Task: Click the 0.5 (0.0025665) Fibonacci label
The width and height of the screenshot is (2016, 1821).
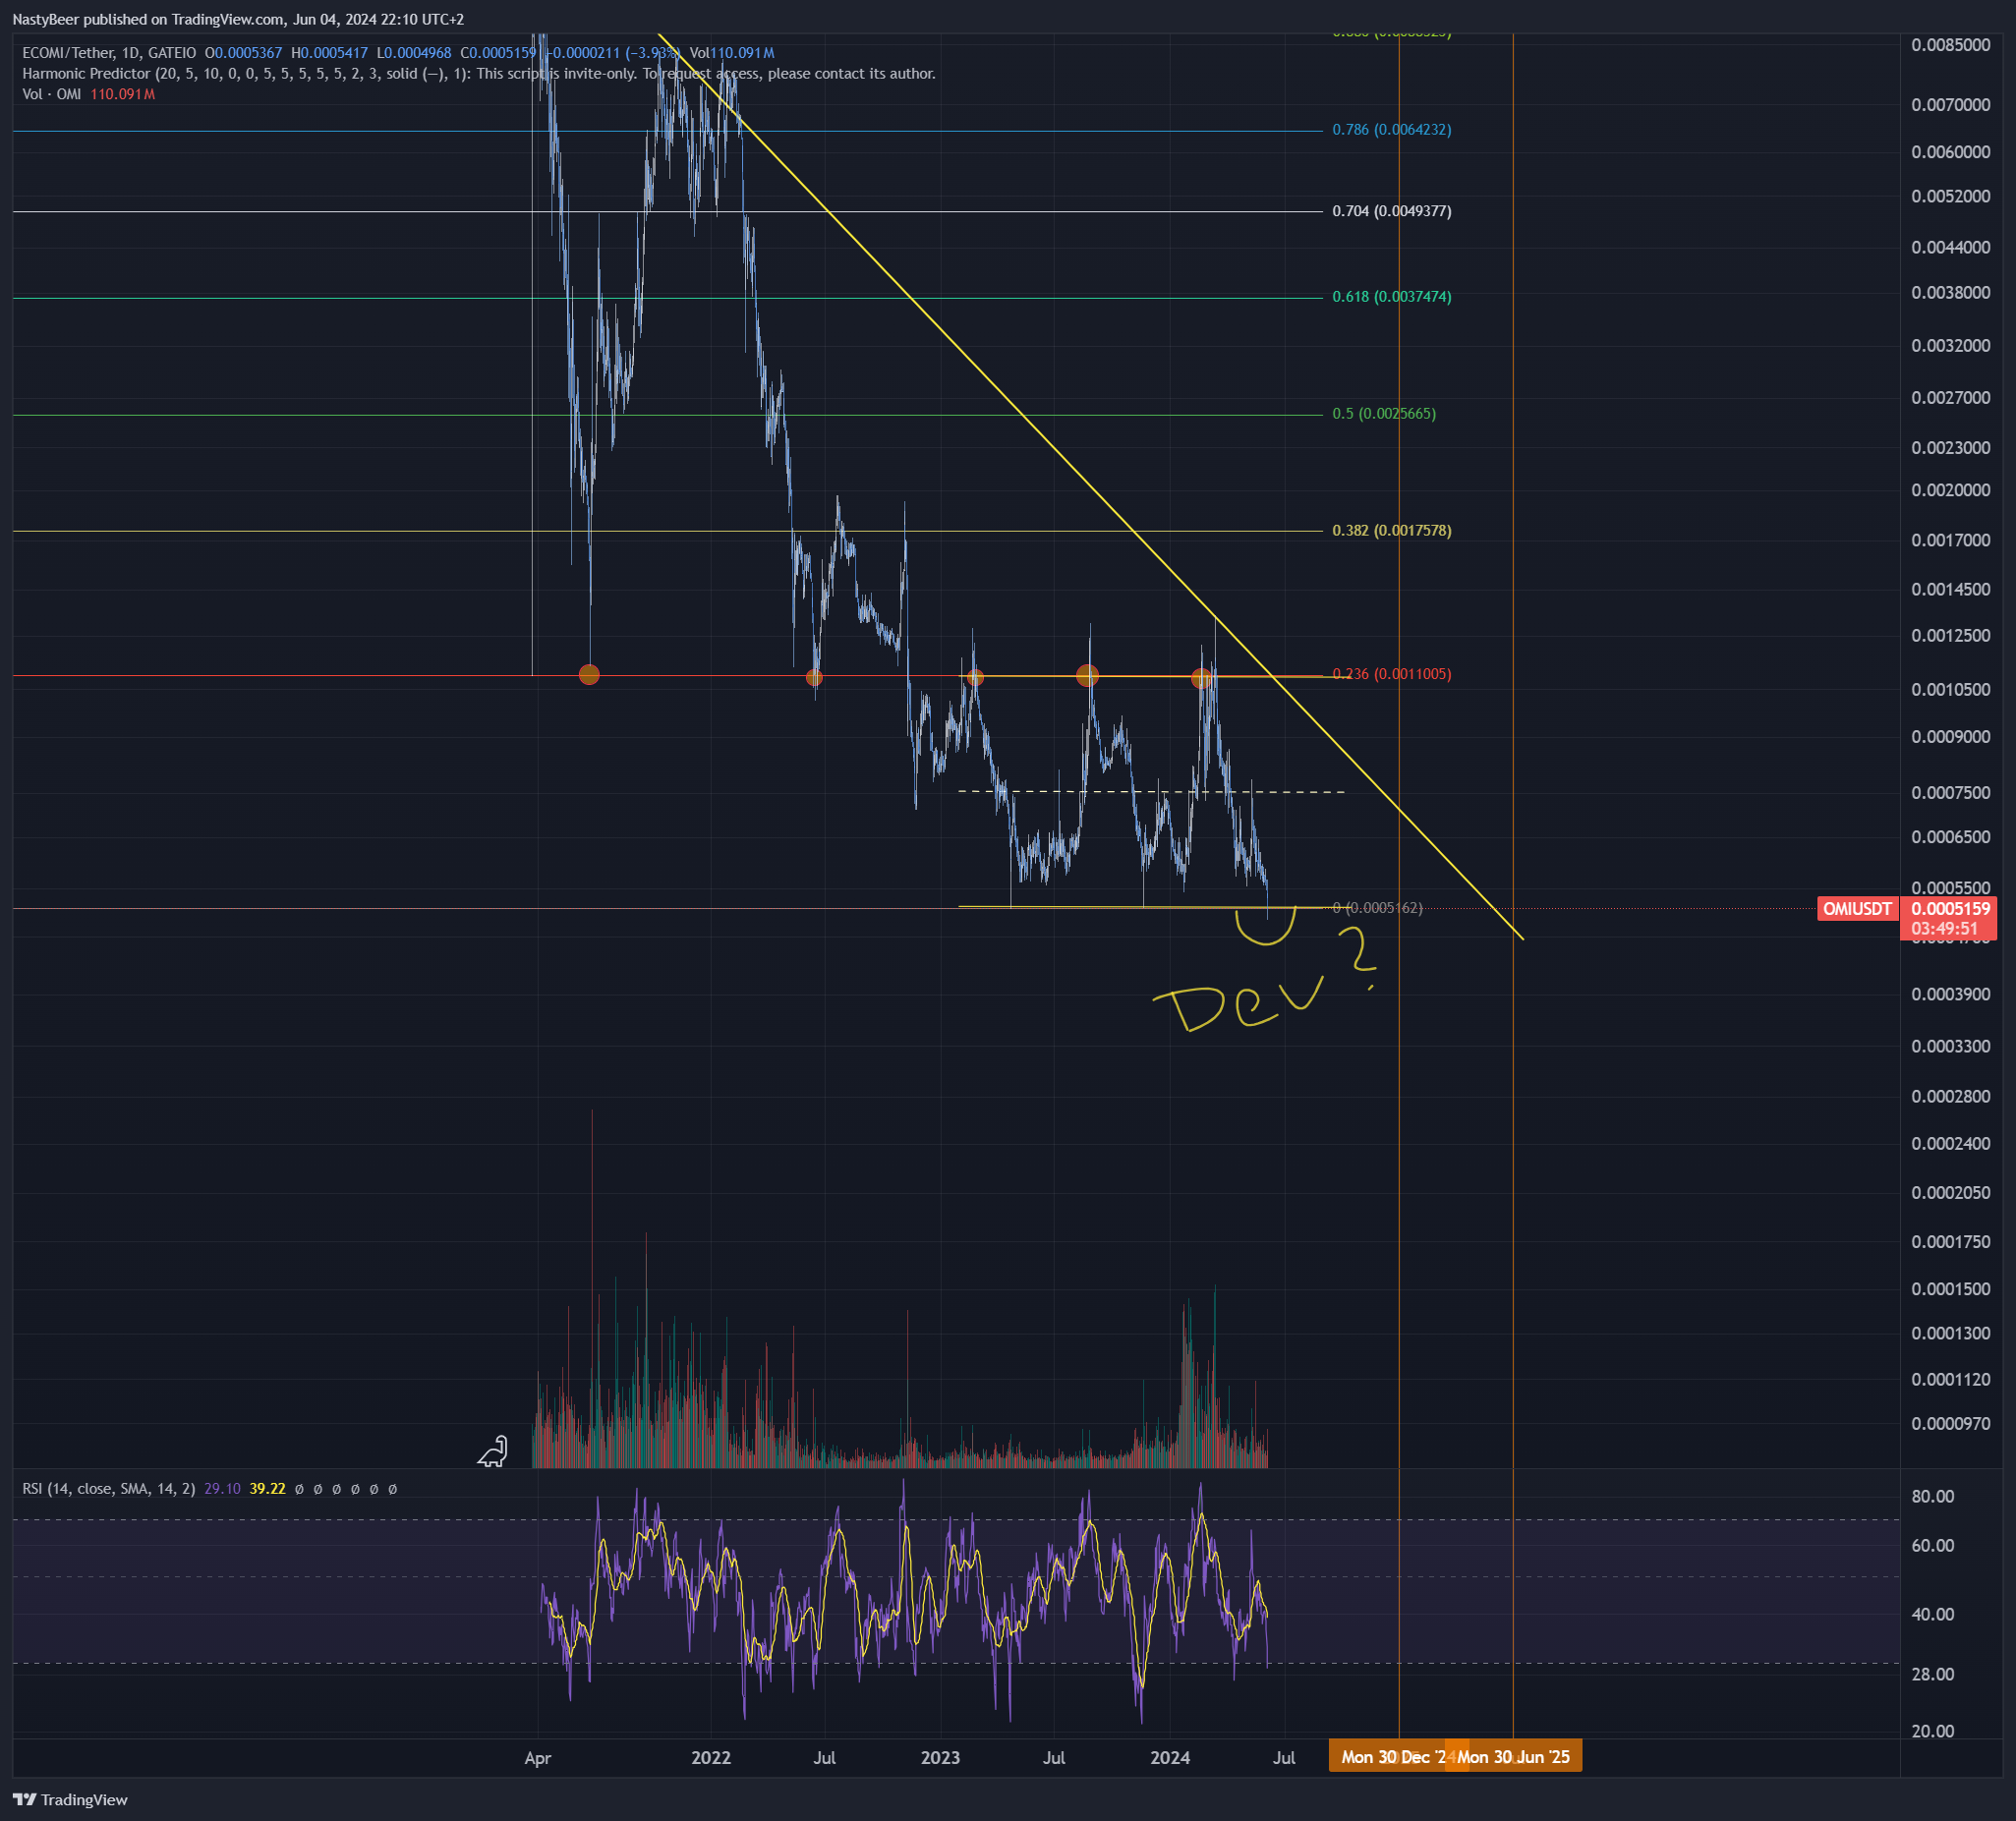Action: [1384, 414]
